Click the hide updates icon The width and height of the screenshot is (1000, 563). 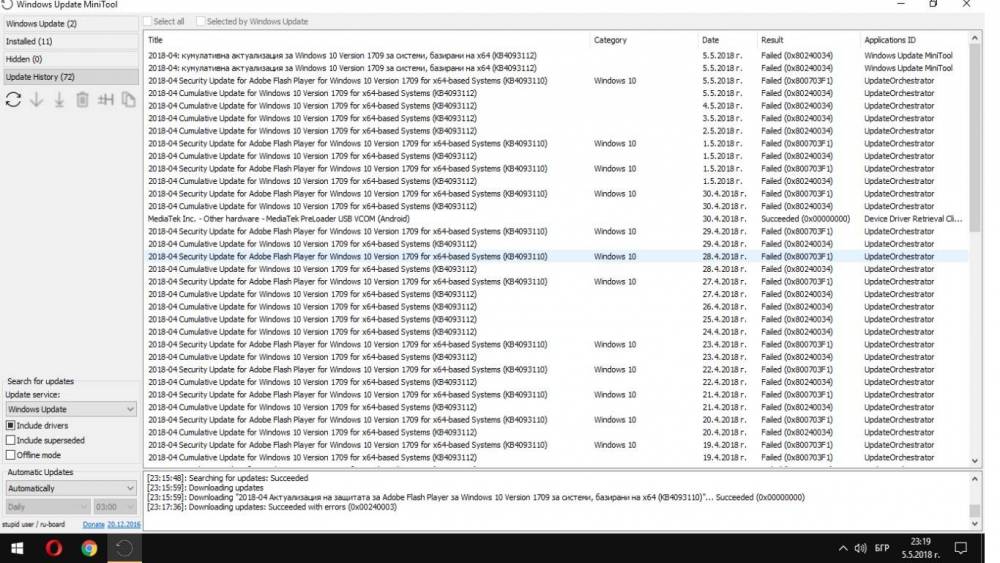(105, 99)
